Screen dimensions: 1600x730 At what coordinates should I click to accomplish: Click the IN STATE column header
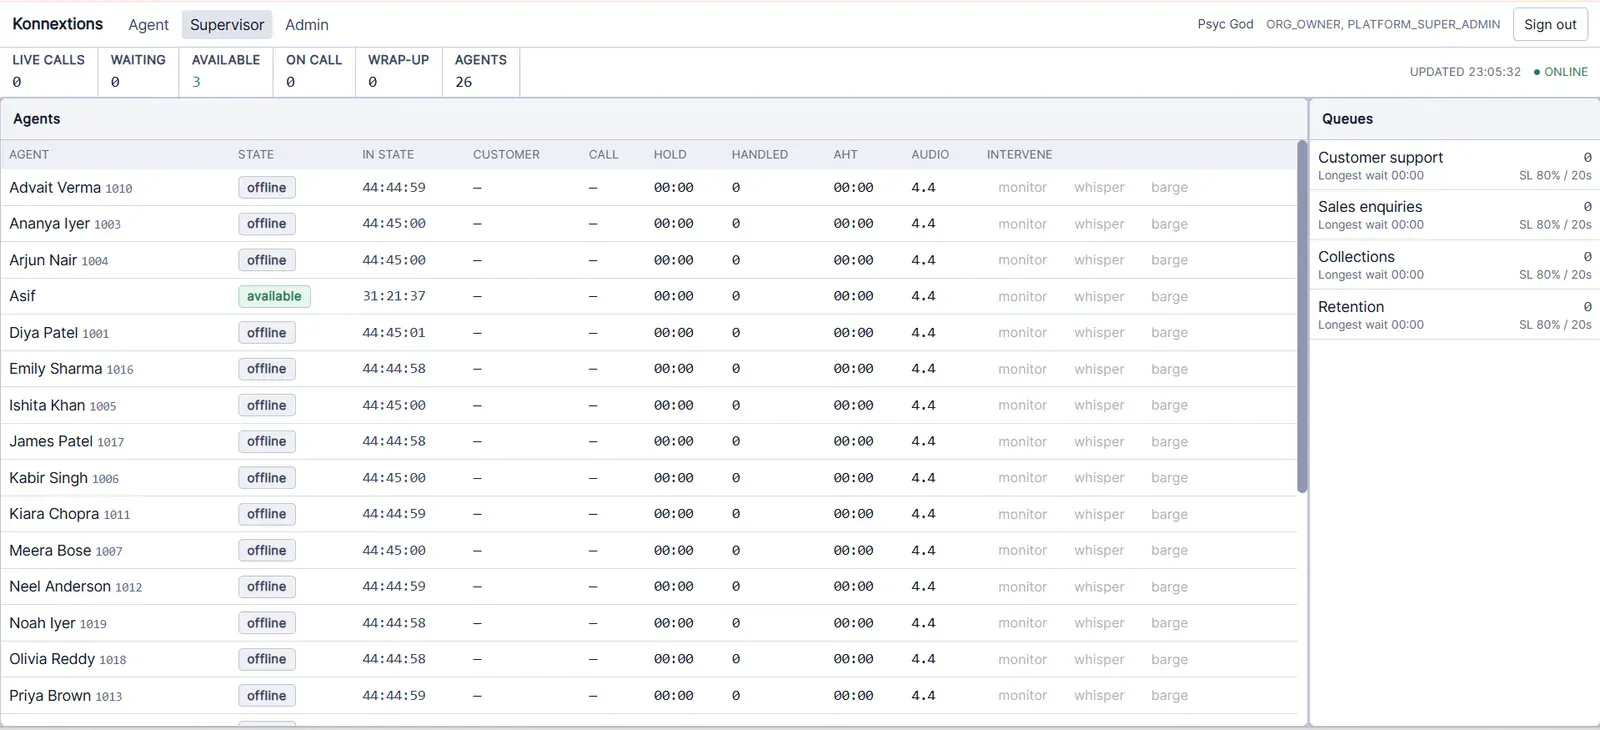pos(388,155)
